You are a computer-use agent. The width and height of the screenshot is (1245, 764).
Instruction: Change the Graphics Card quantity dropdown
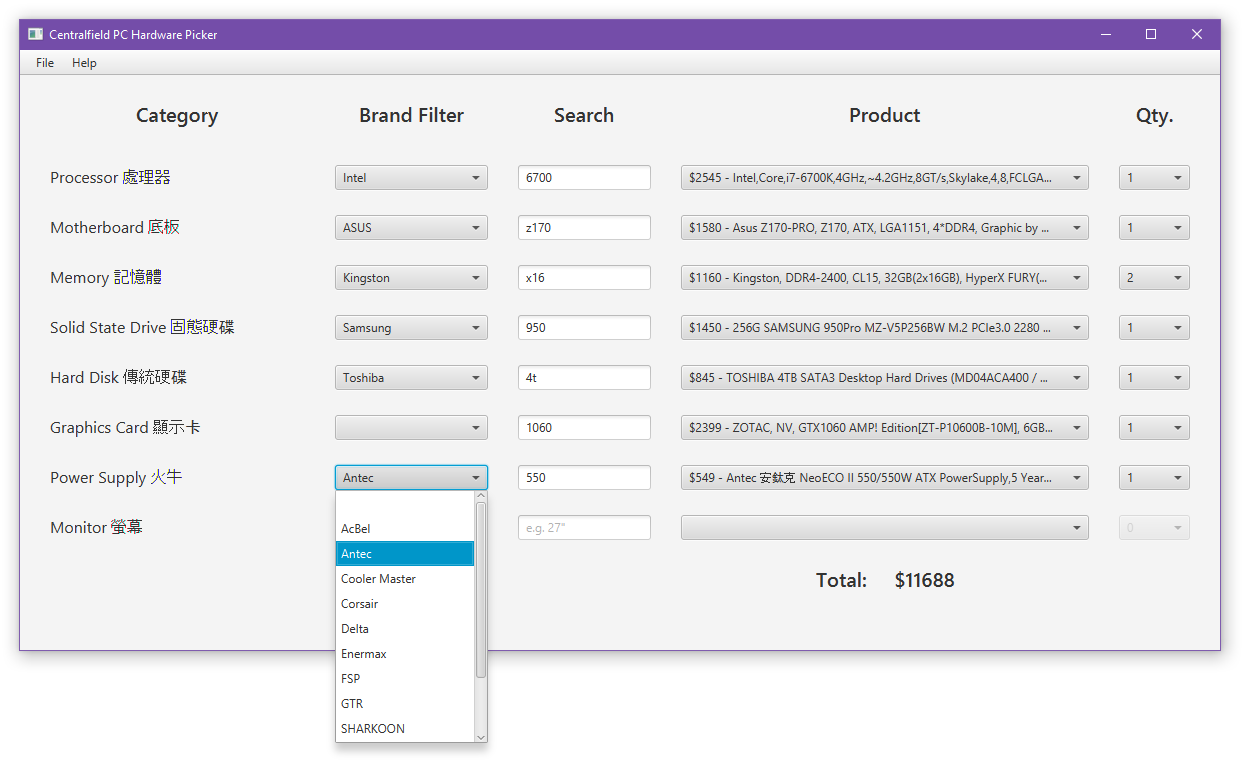(1154, 428)
